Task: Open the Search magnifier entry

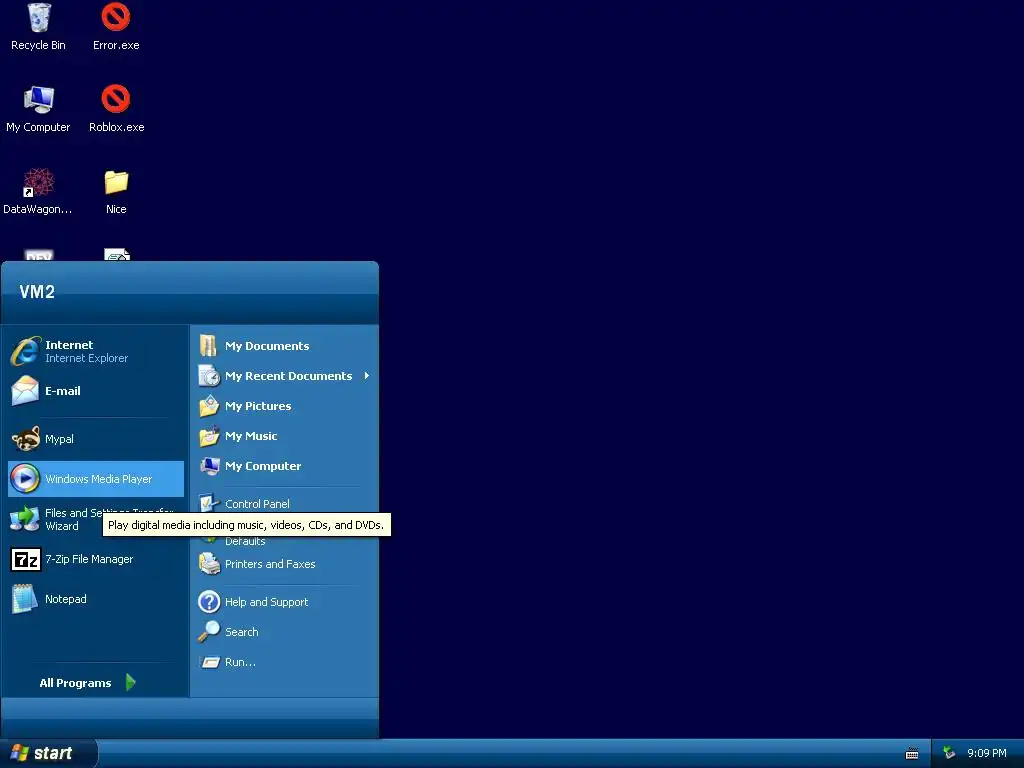Action: (284, 632)
